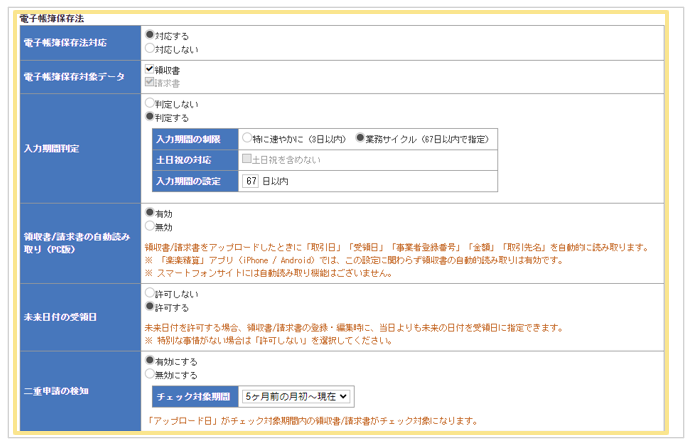Viewport: 690px width, 442px height.
Task: Disable auto-reading by selecting 無効
Action: click(150, 226)
